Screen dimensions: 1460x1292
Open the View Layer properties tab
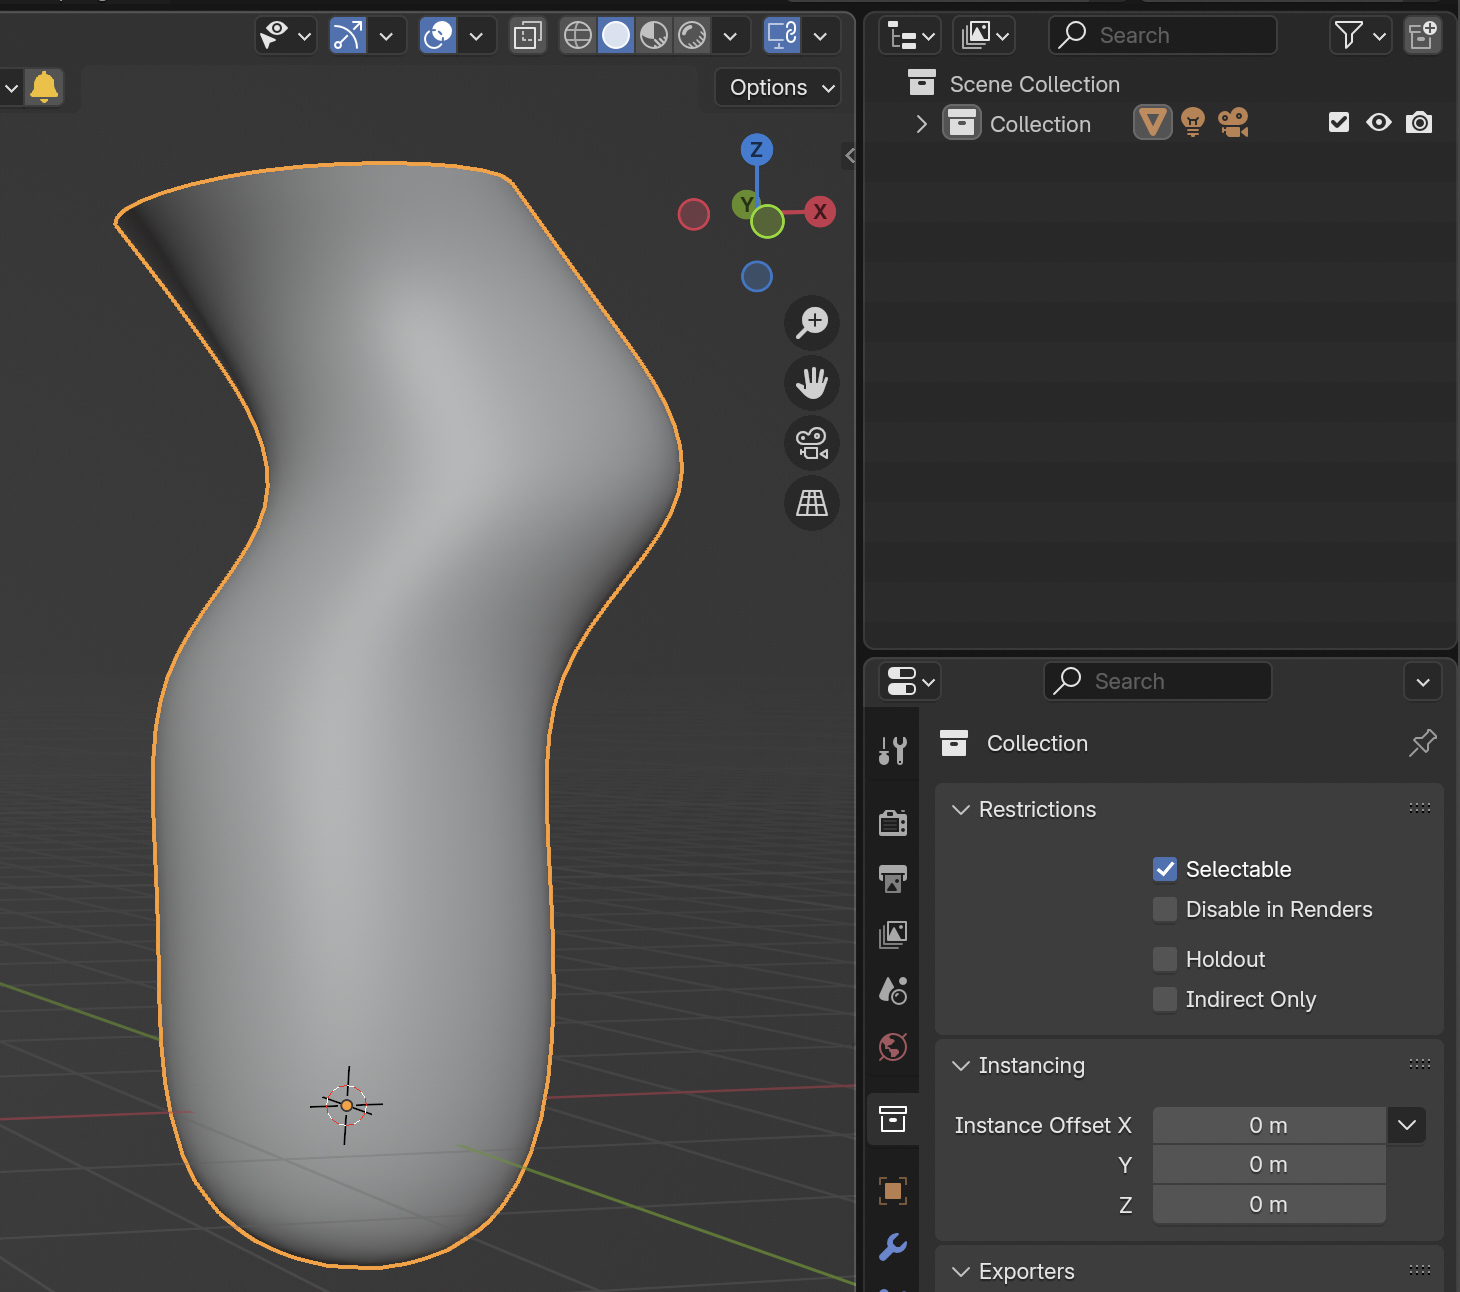(893, 934)
